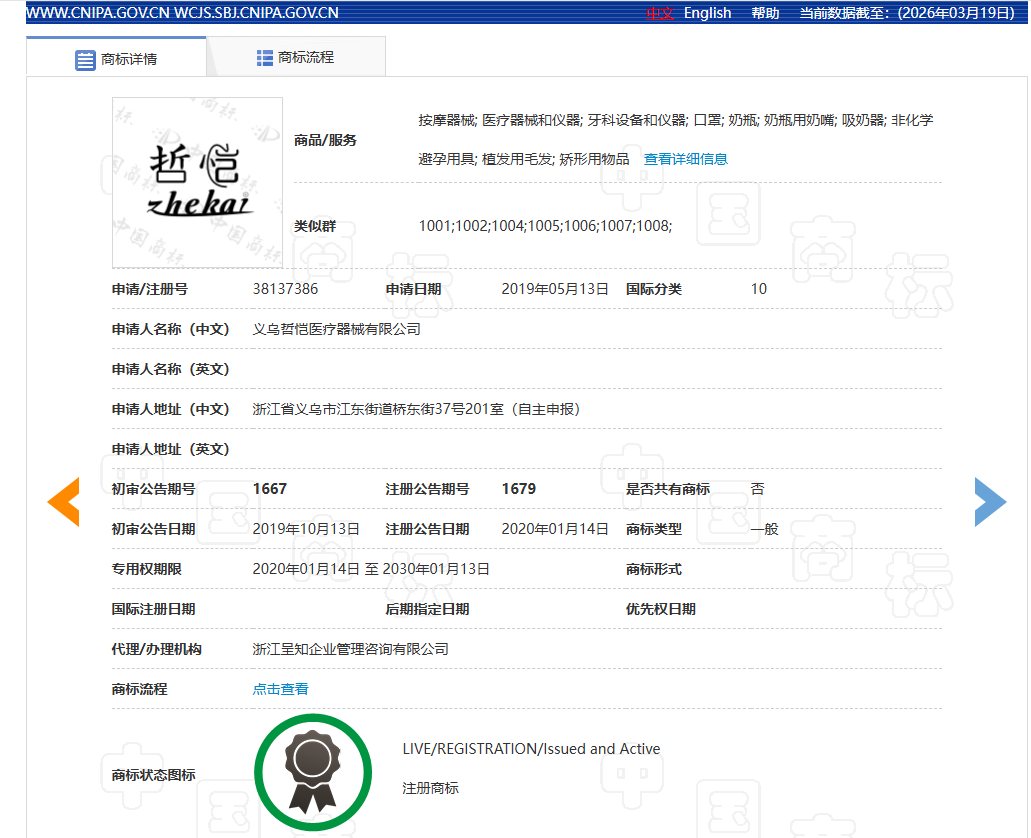
Task: Click the green registration ribbon status icon
Action: pyautogui.click(x=313, y=771)
